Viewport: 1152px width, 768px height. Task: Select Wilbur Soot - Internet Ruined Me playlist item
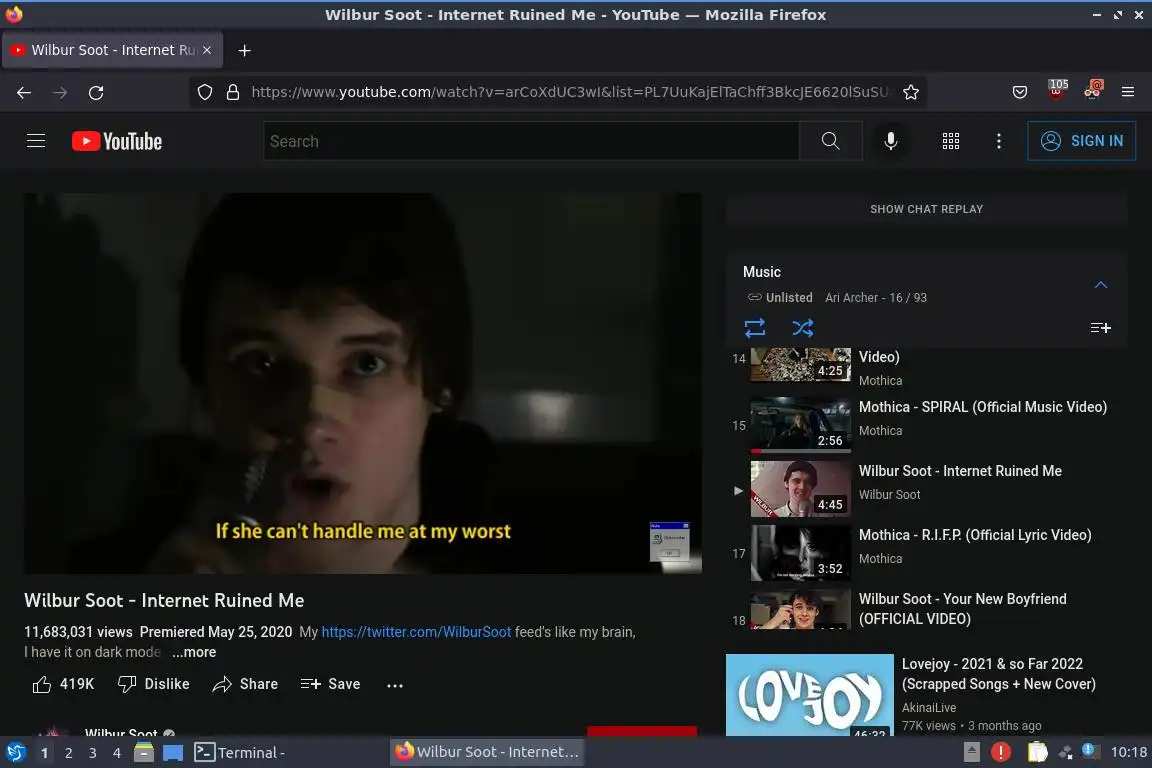point(927,489)
